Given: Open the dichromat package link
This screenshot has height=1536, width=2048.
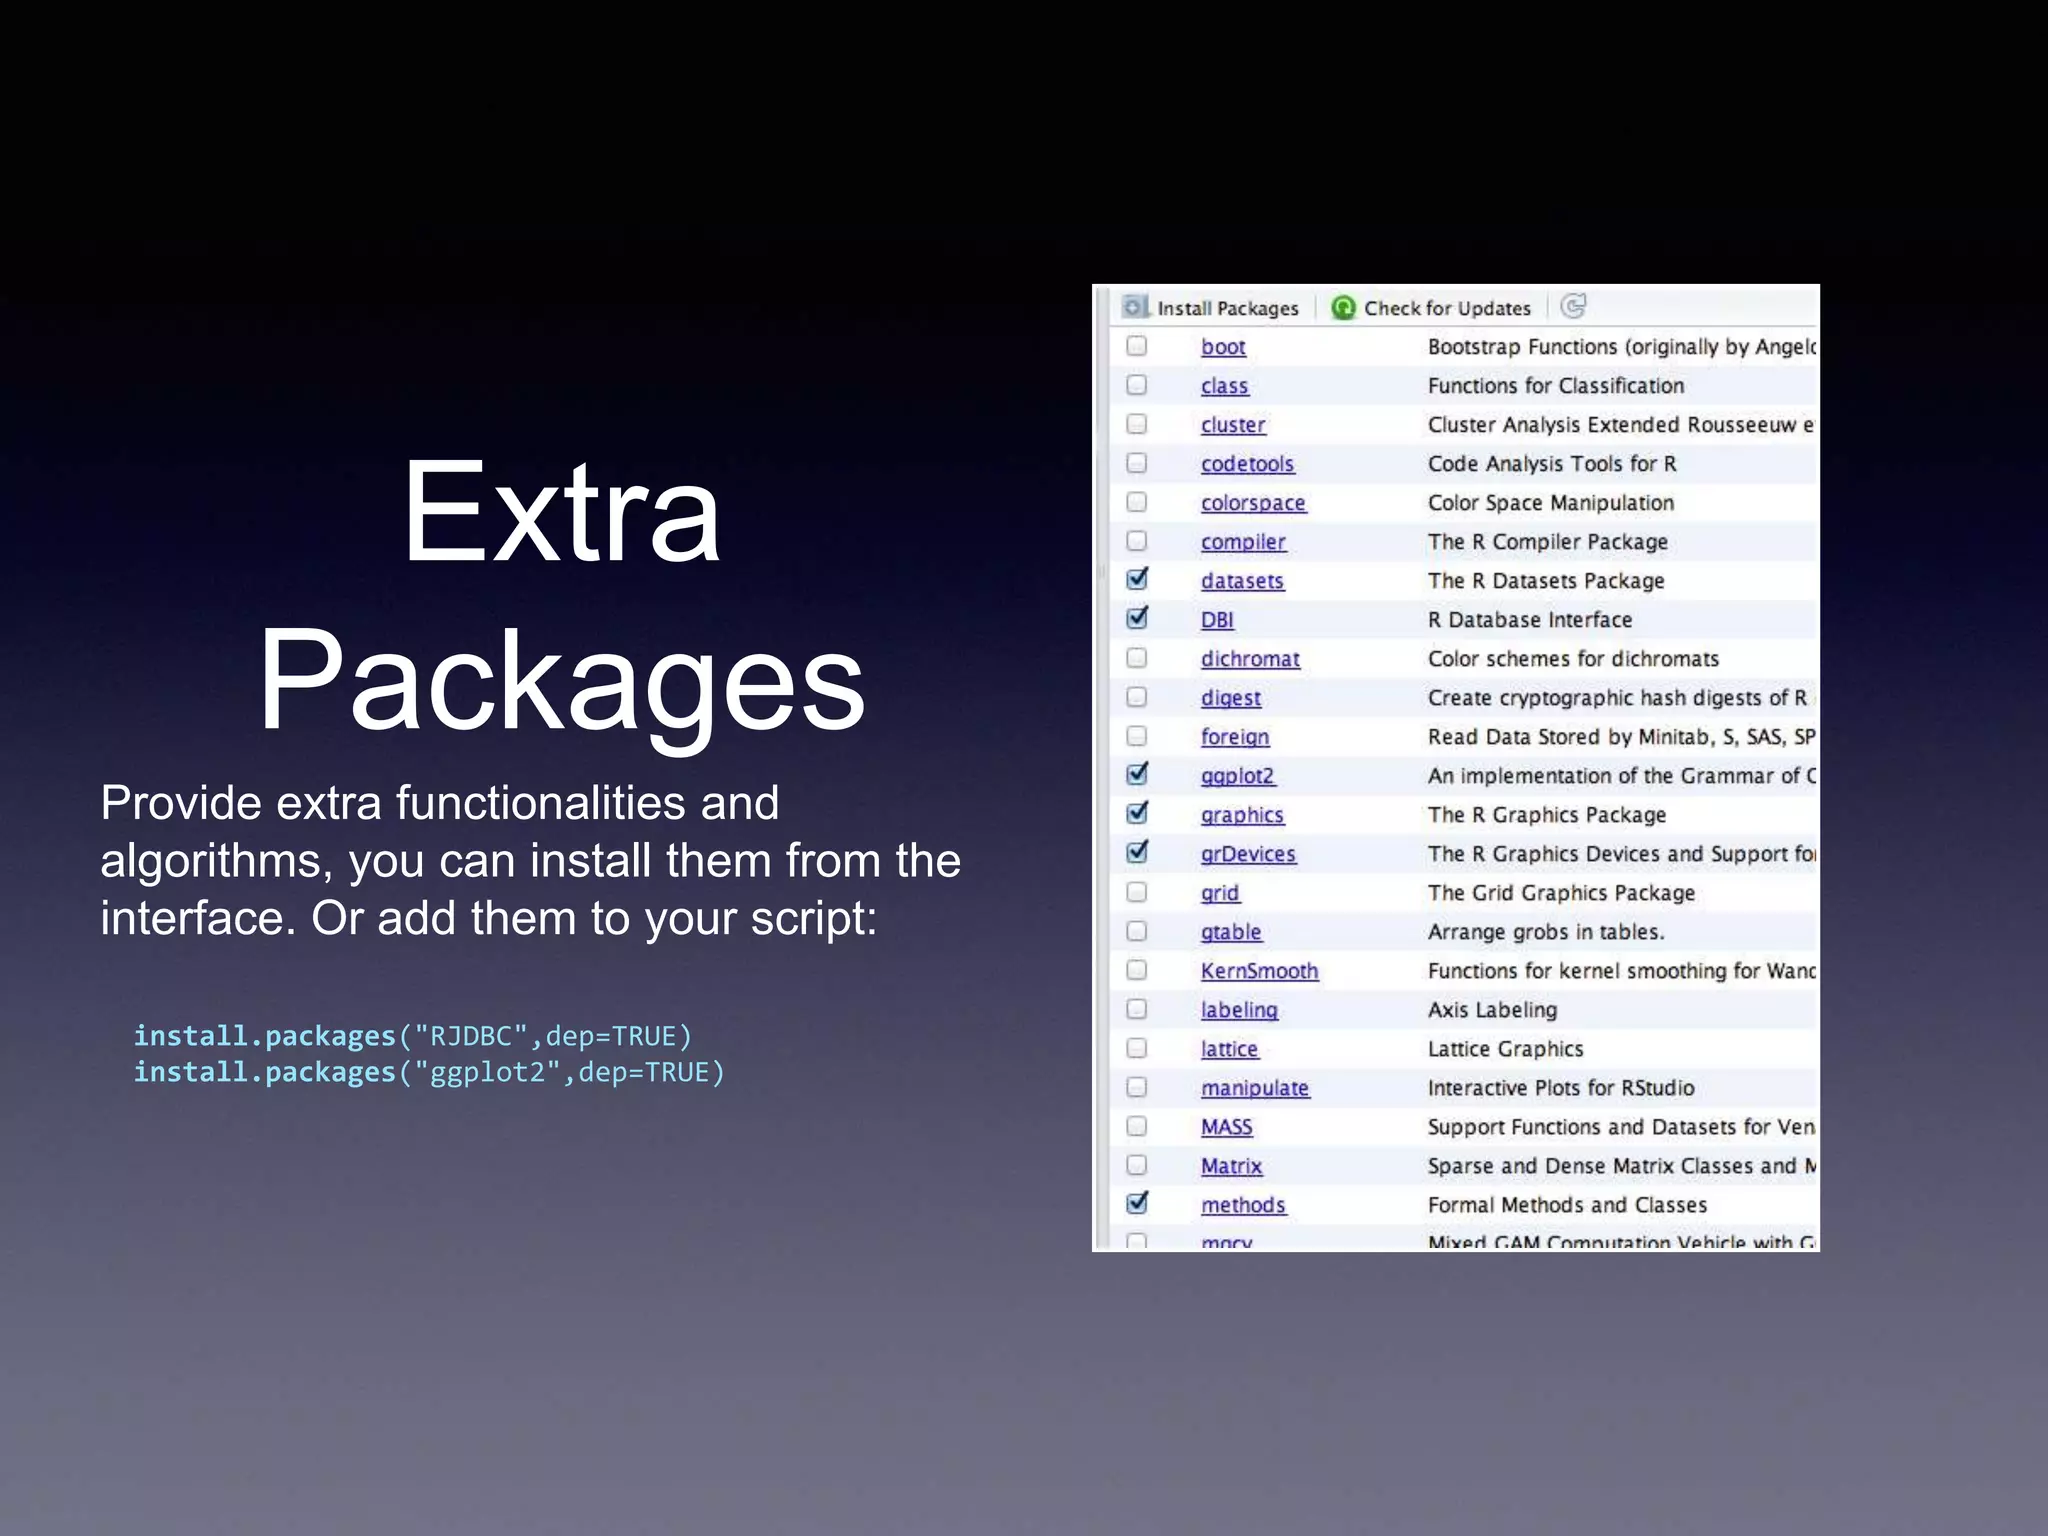Looking at the screenshot, I should (1250, 659).
